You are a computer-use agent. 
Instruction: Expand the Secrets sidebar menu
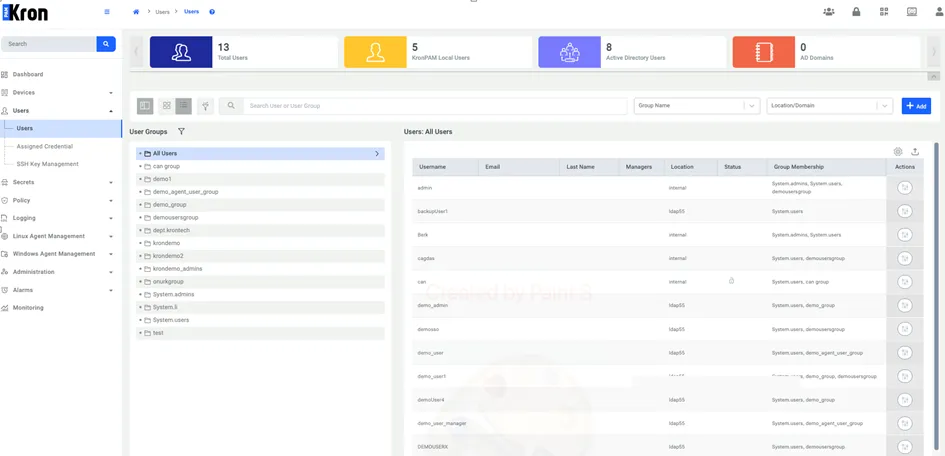tap(111, 183)
